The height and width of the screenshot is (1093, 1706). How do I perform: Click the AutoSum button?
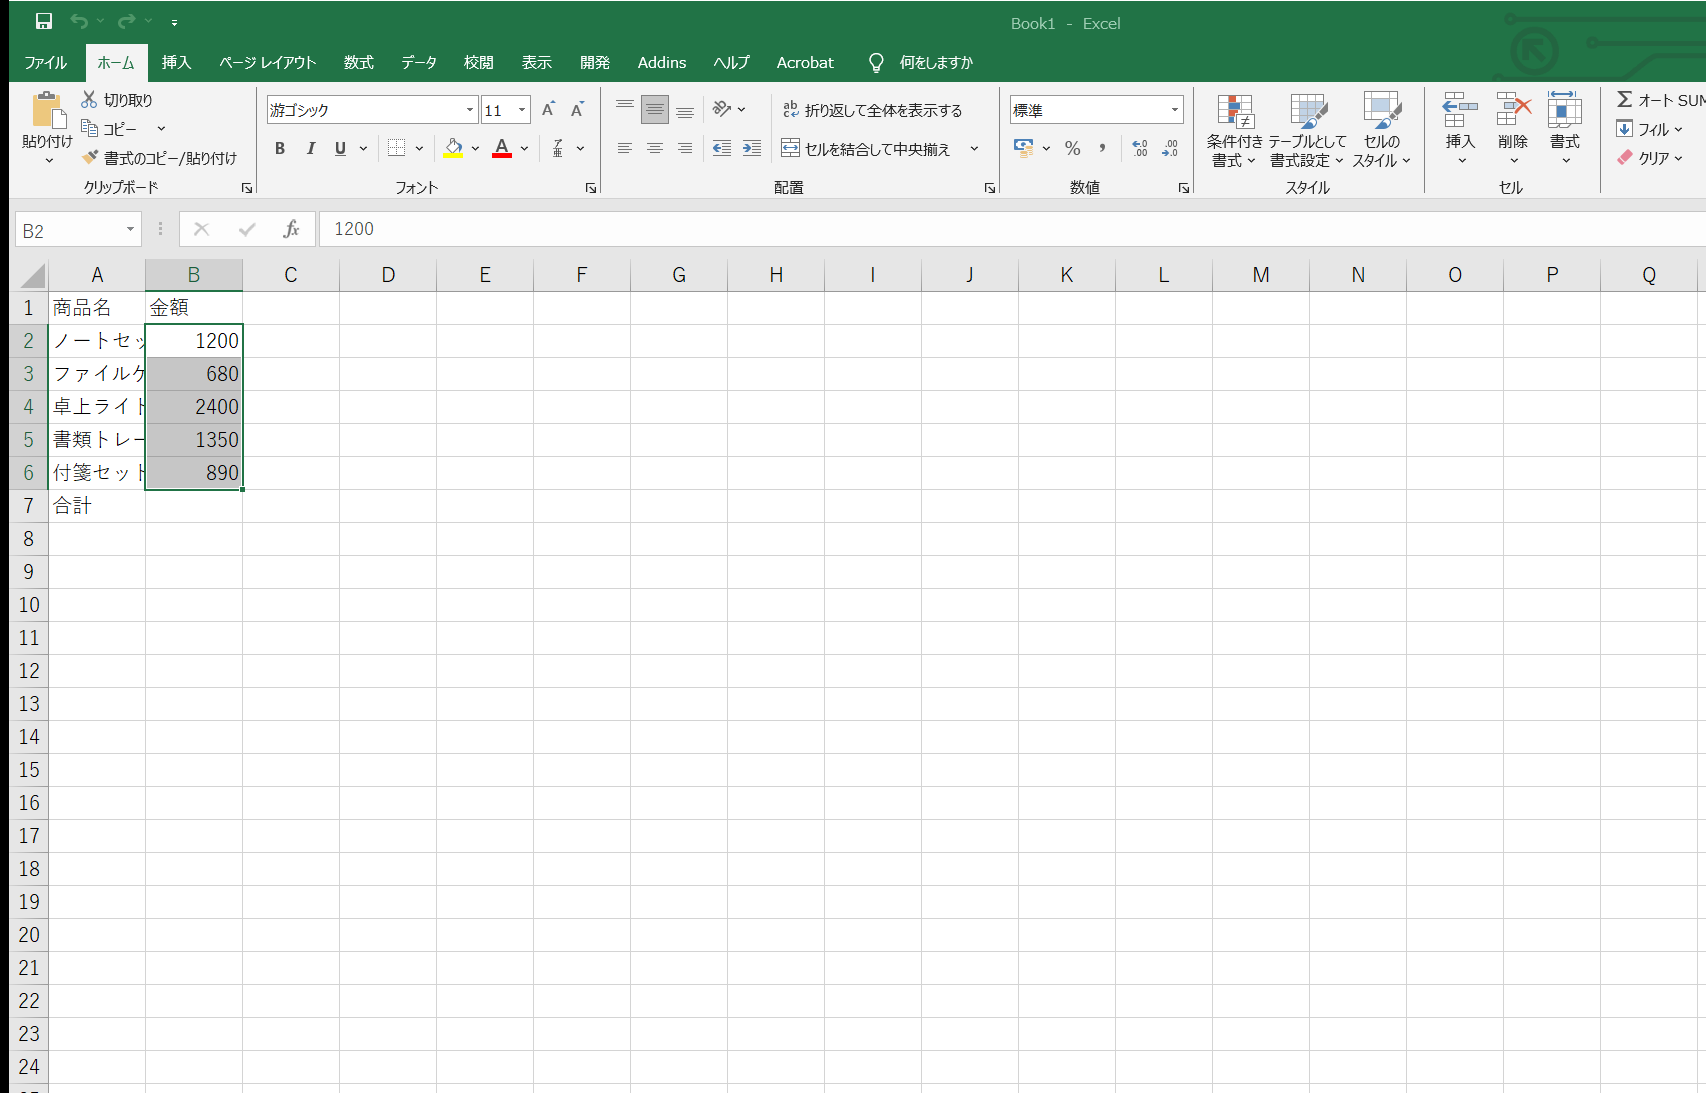click(1660, 100)
